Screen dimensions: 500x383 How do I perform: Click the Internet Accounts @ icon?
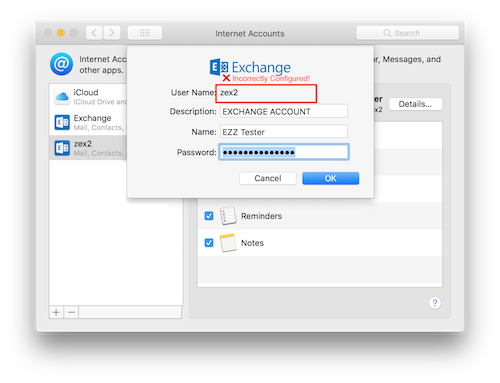click(x=62, y=64)
